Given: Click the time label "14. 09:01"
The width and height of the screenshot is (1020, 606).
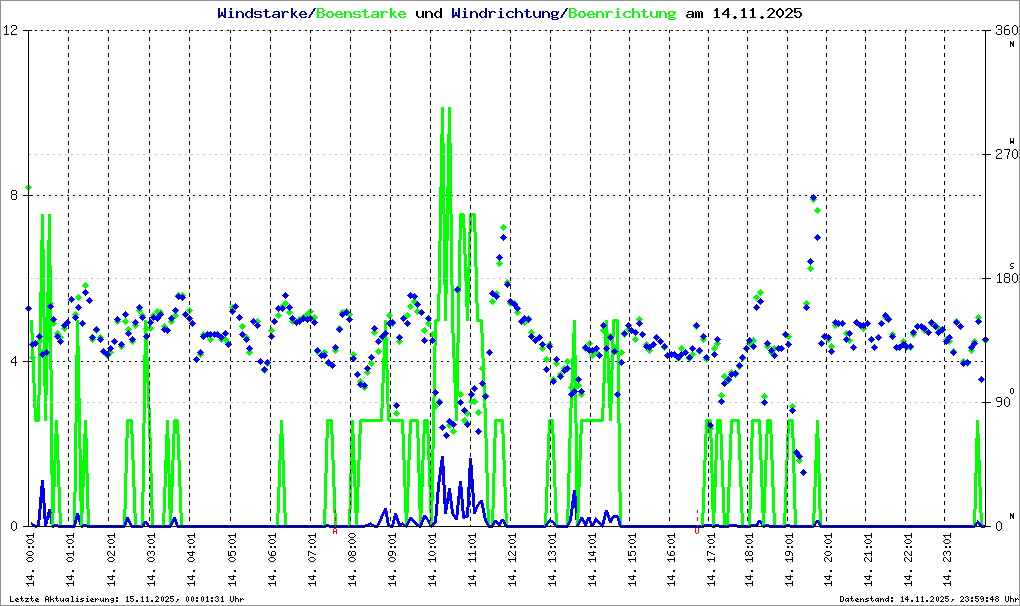Looking at the screenshot, I should click(394, 559).
